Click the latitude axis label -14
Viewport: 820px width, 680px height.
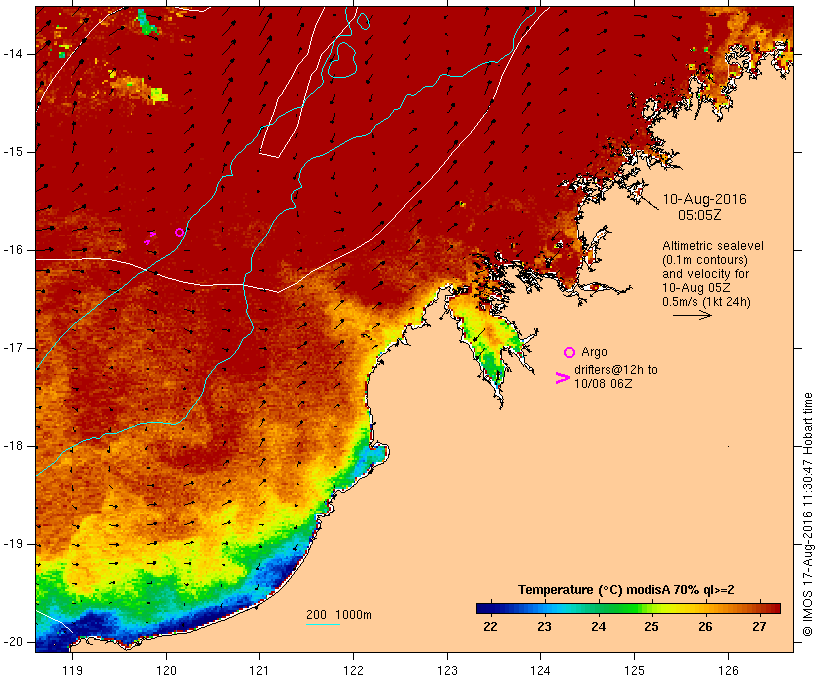13,54
